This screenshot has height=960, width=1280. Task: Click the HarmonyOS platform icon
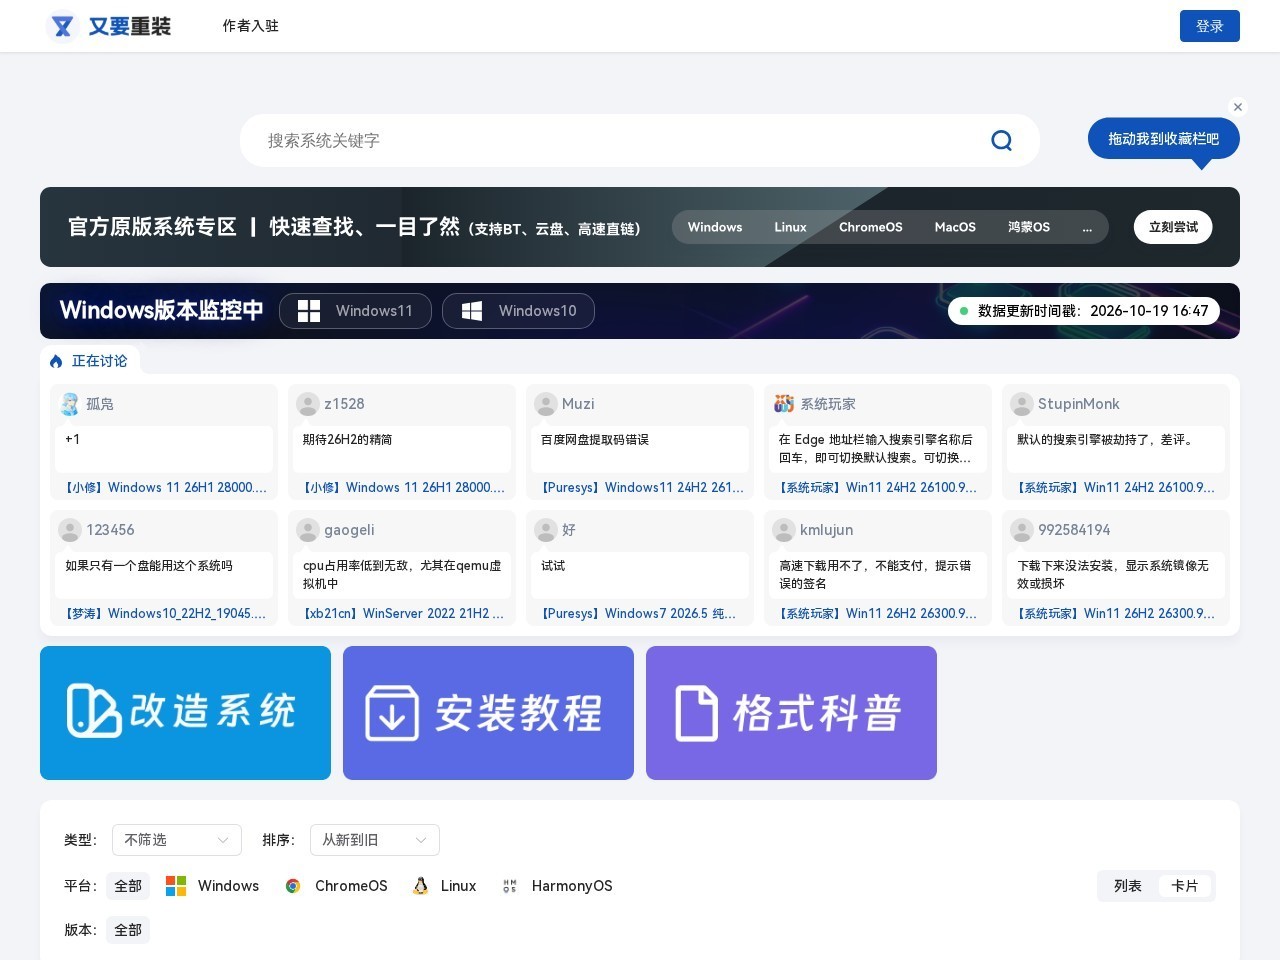(x=510, y=886)
